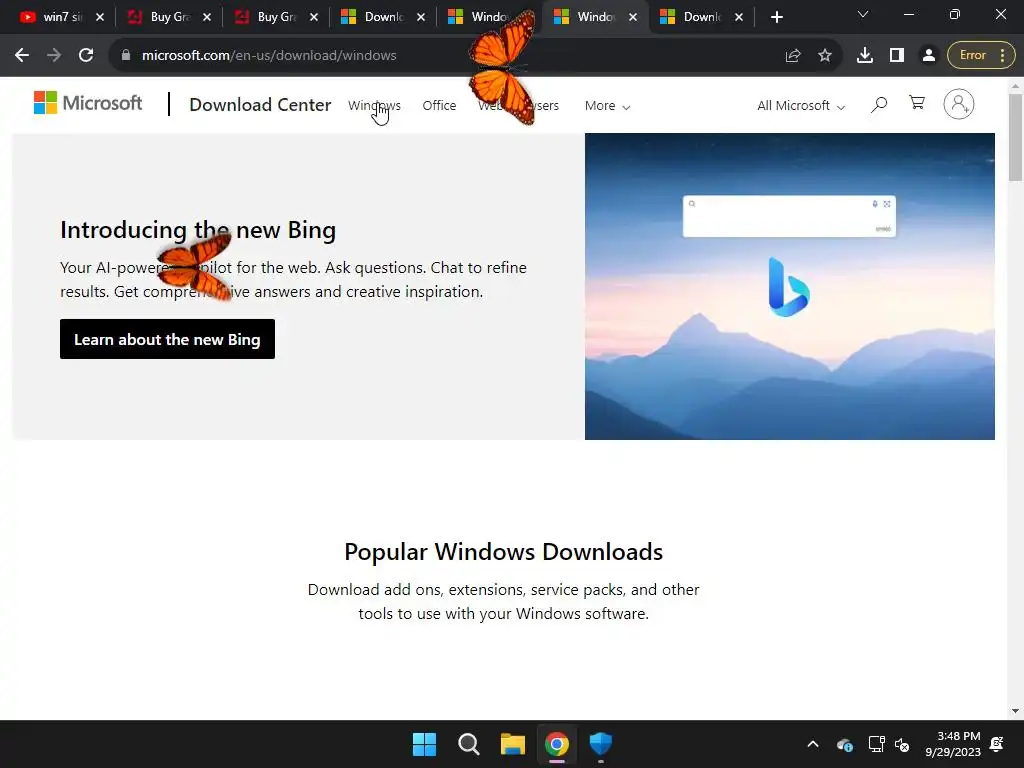Open the Download Center link
1024x768 pixels.
[x=260, y=104]
